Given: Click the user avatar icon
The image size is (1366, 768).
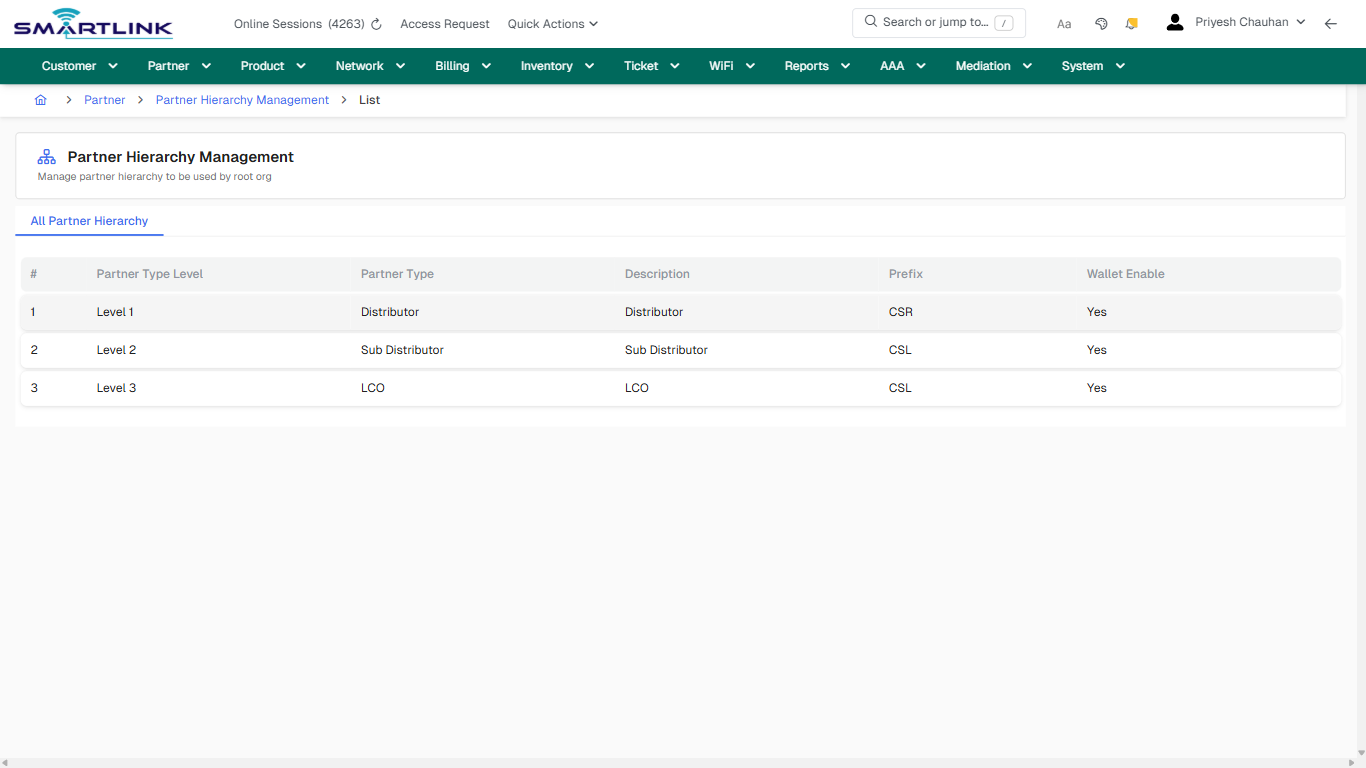Looking at the screenshot, I should 1174,21.
